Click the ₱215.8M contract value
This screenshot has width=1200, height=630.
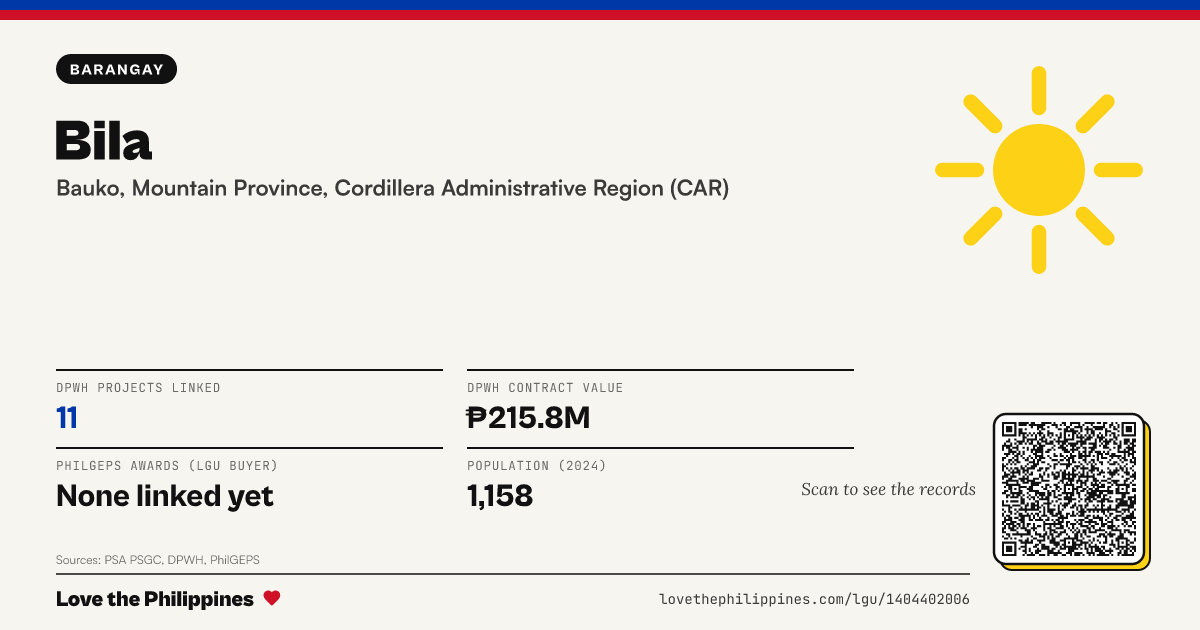click(529, 418)
